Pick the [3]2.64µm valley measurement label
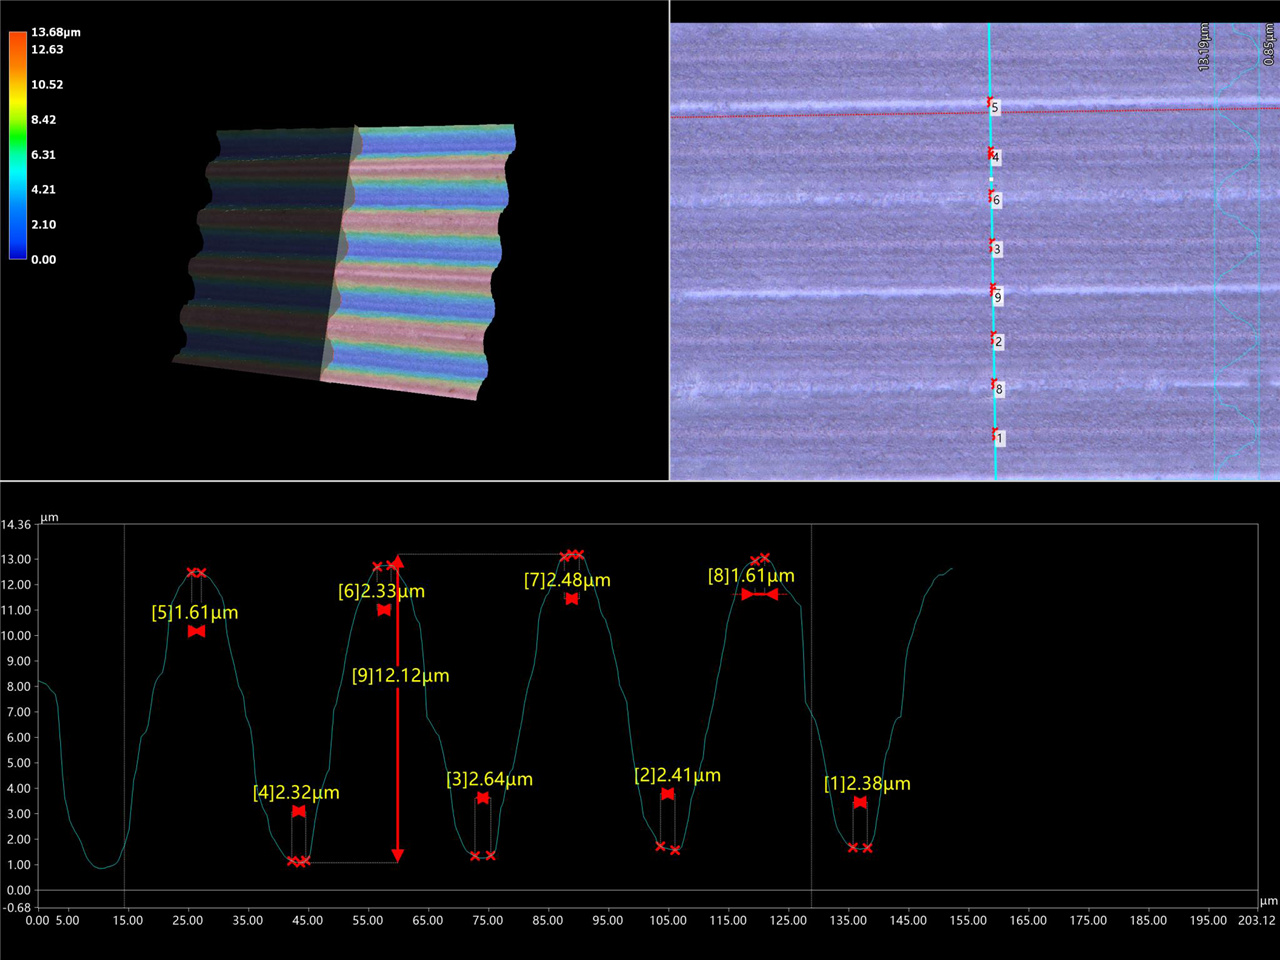Image resolution: width=1280 pixels, height=960 pixels. [489, 779]
